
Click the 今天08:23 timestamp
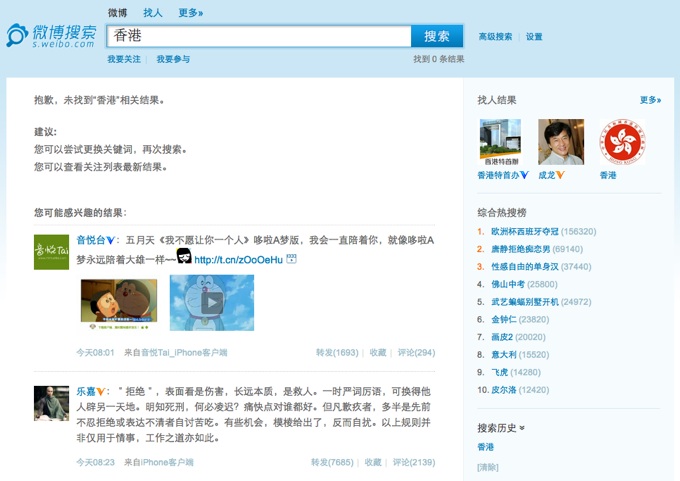tap(95, 462)
